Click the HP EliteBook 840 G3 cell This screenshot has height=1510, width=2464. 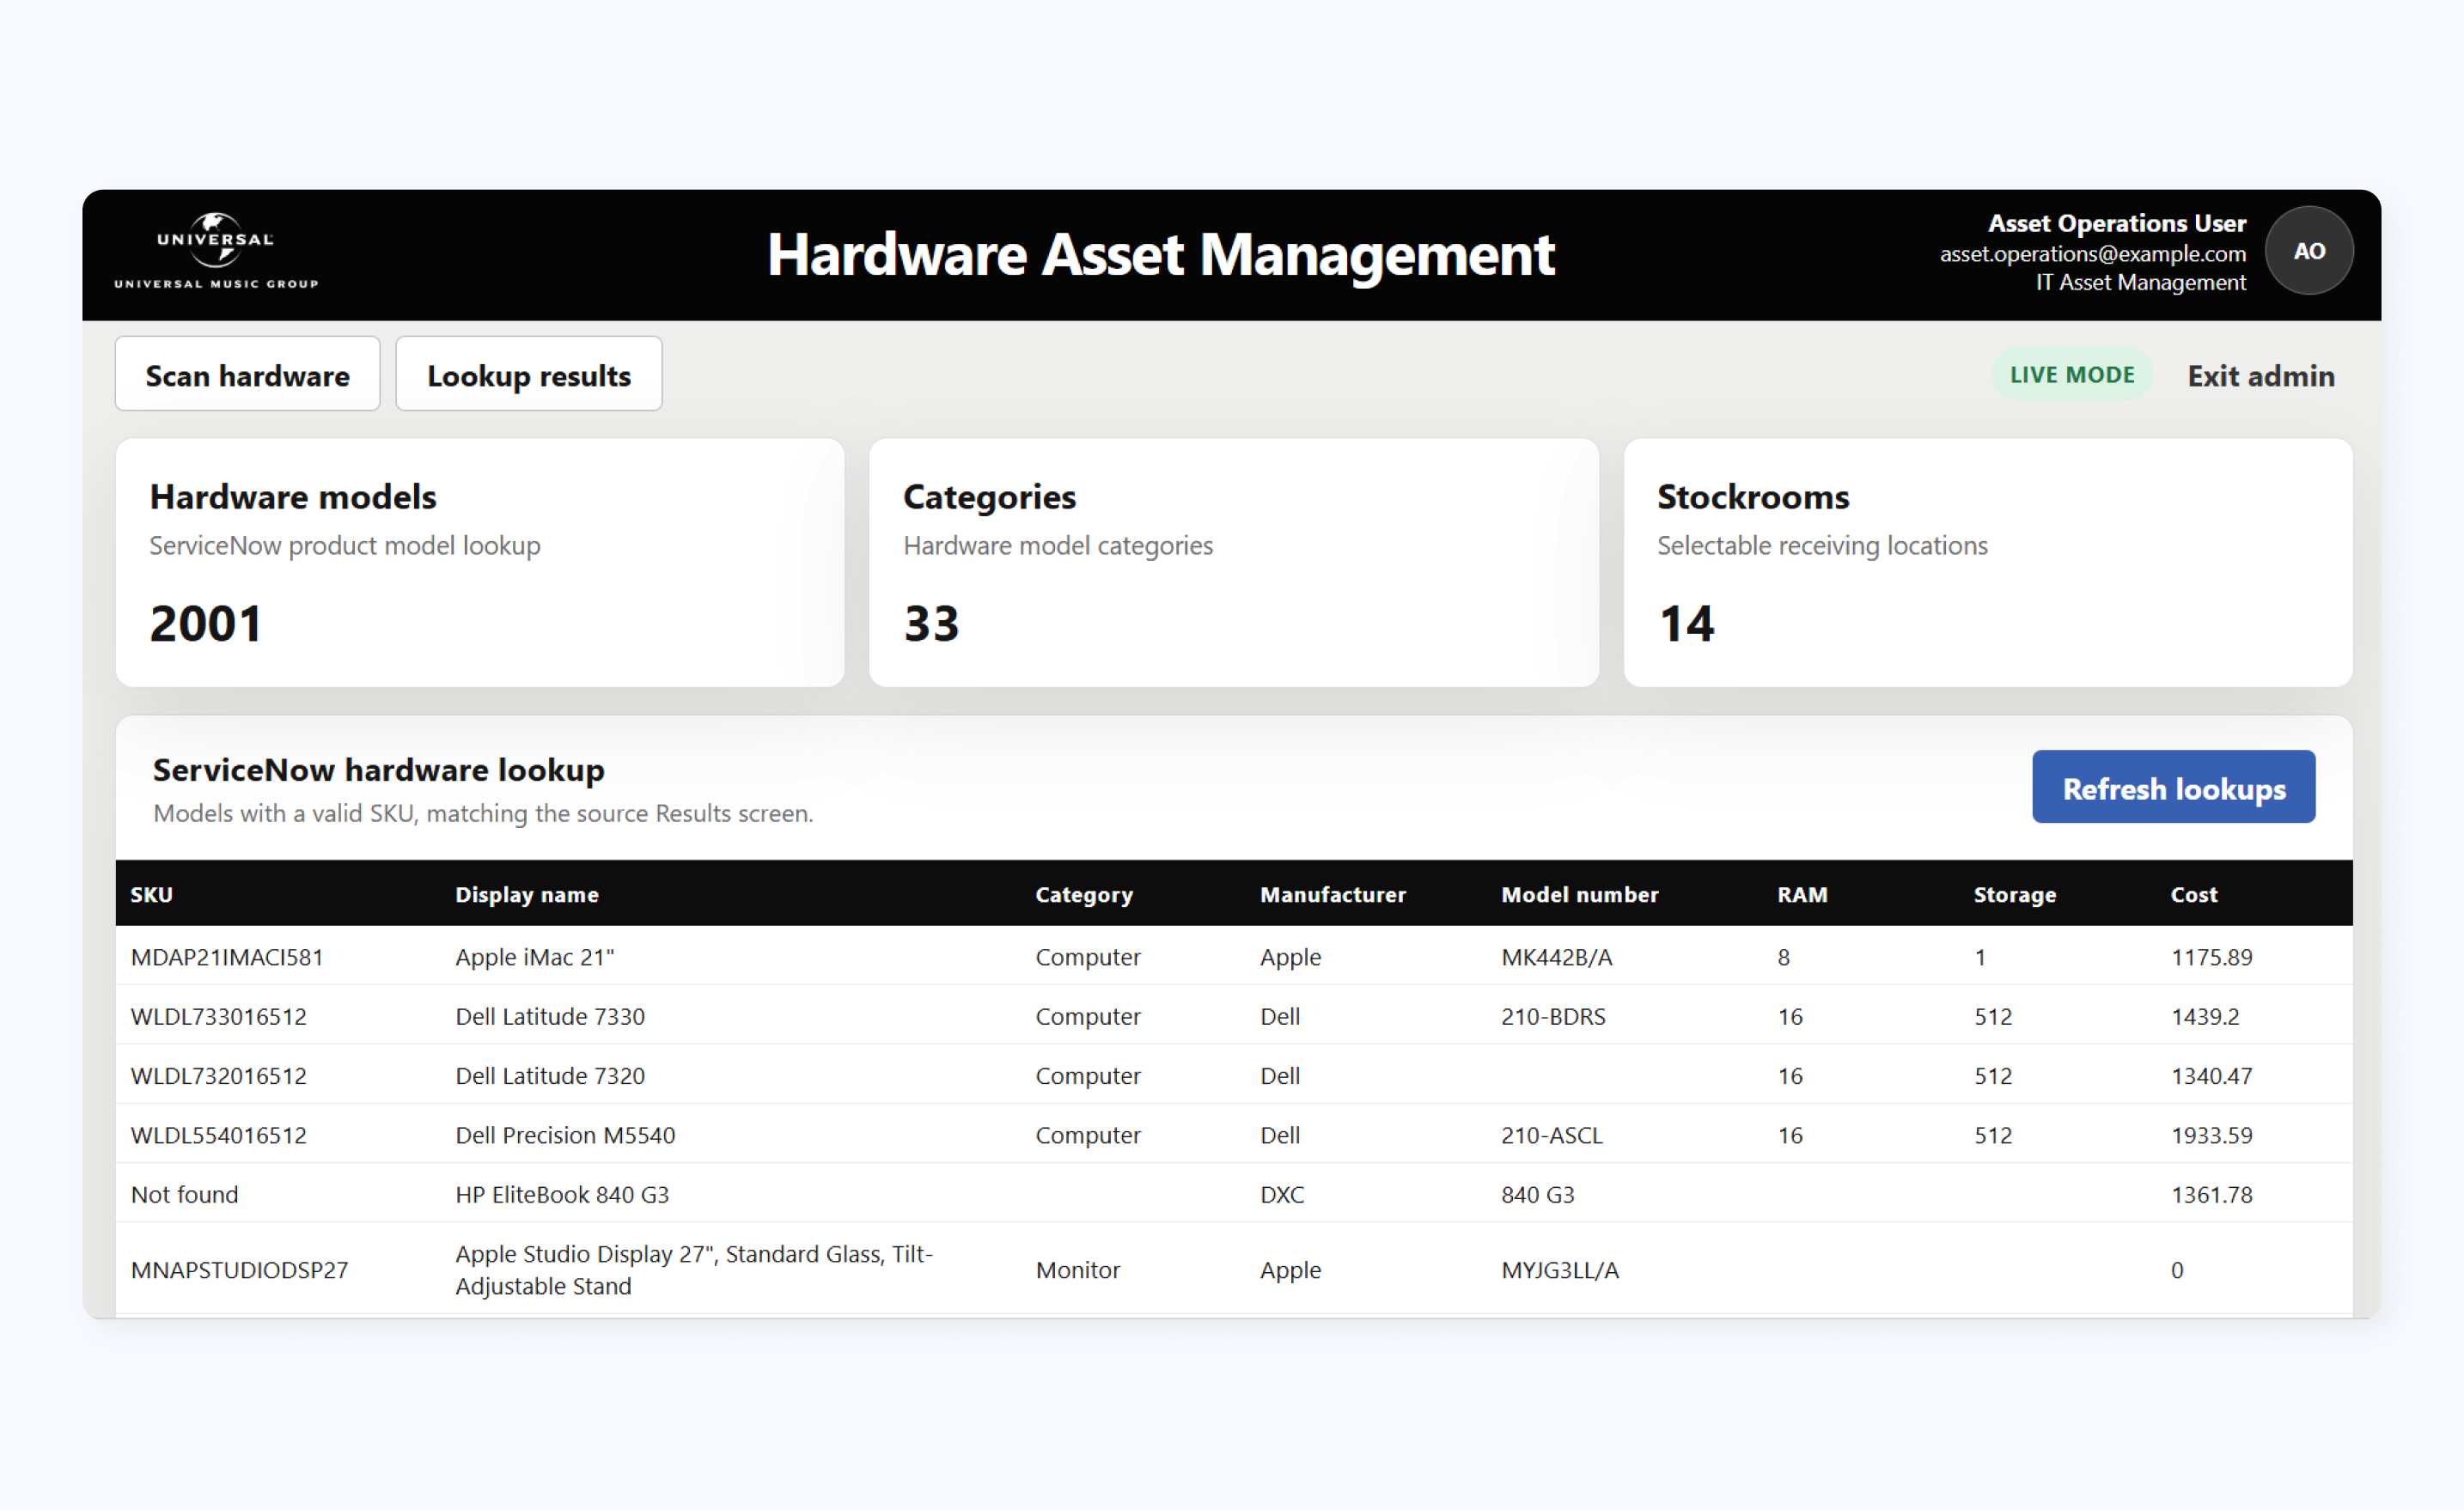click(x=562, y=1194)
